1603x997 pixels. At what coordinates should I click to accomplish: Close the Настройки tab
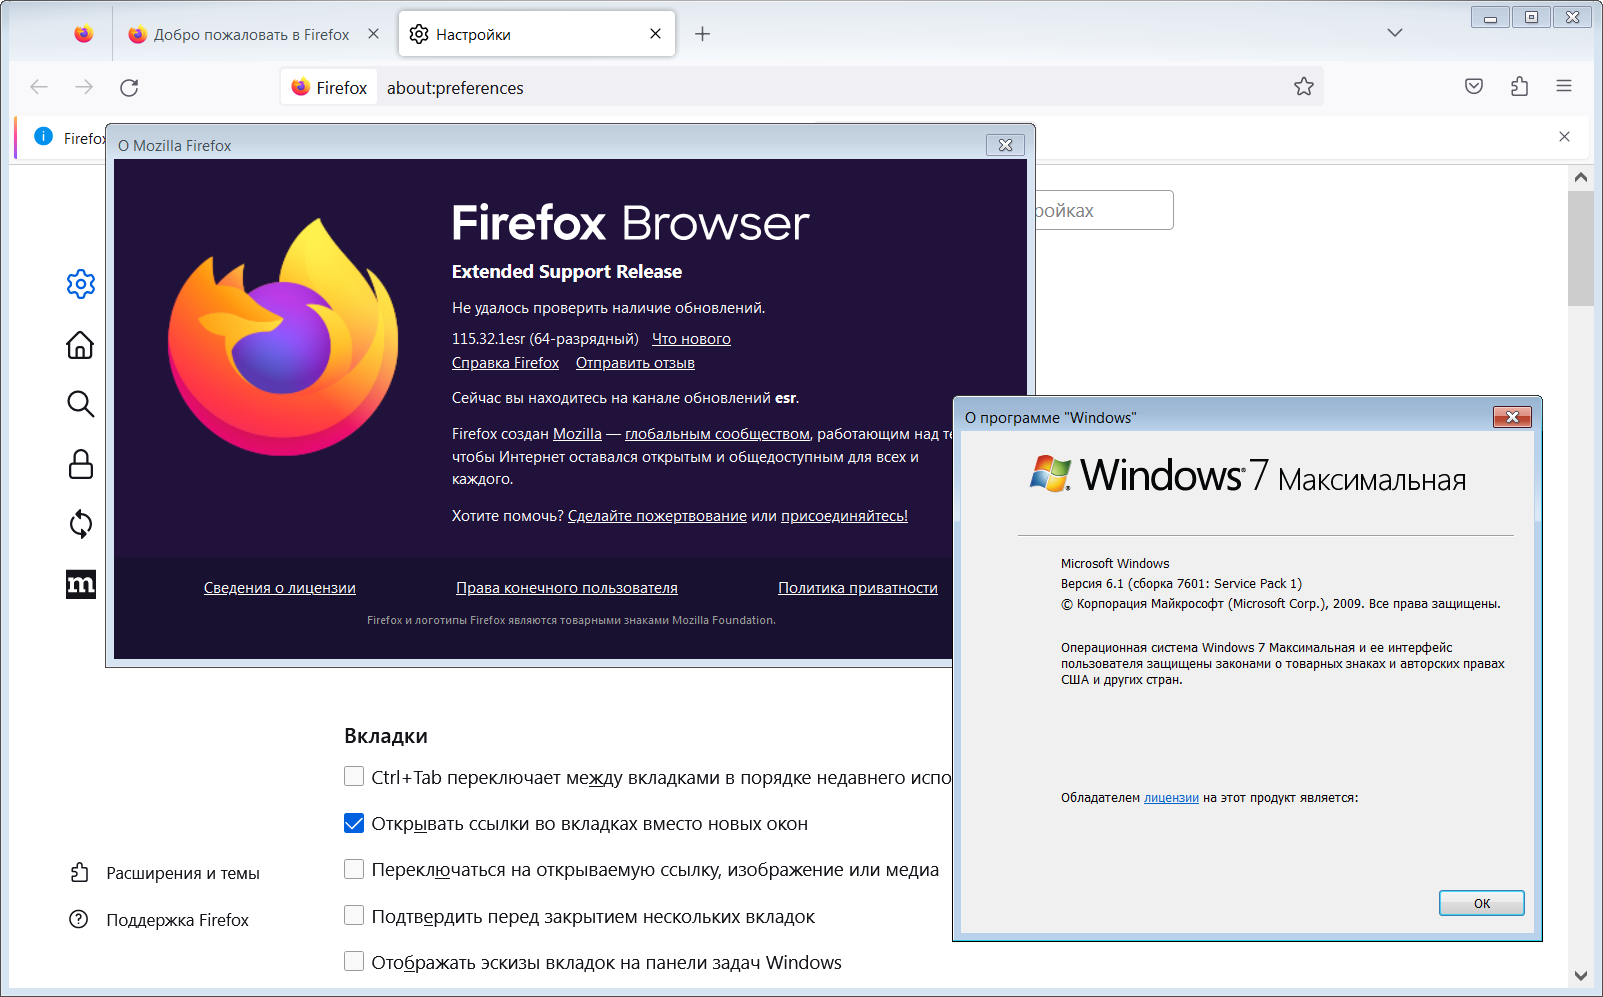655,34
